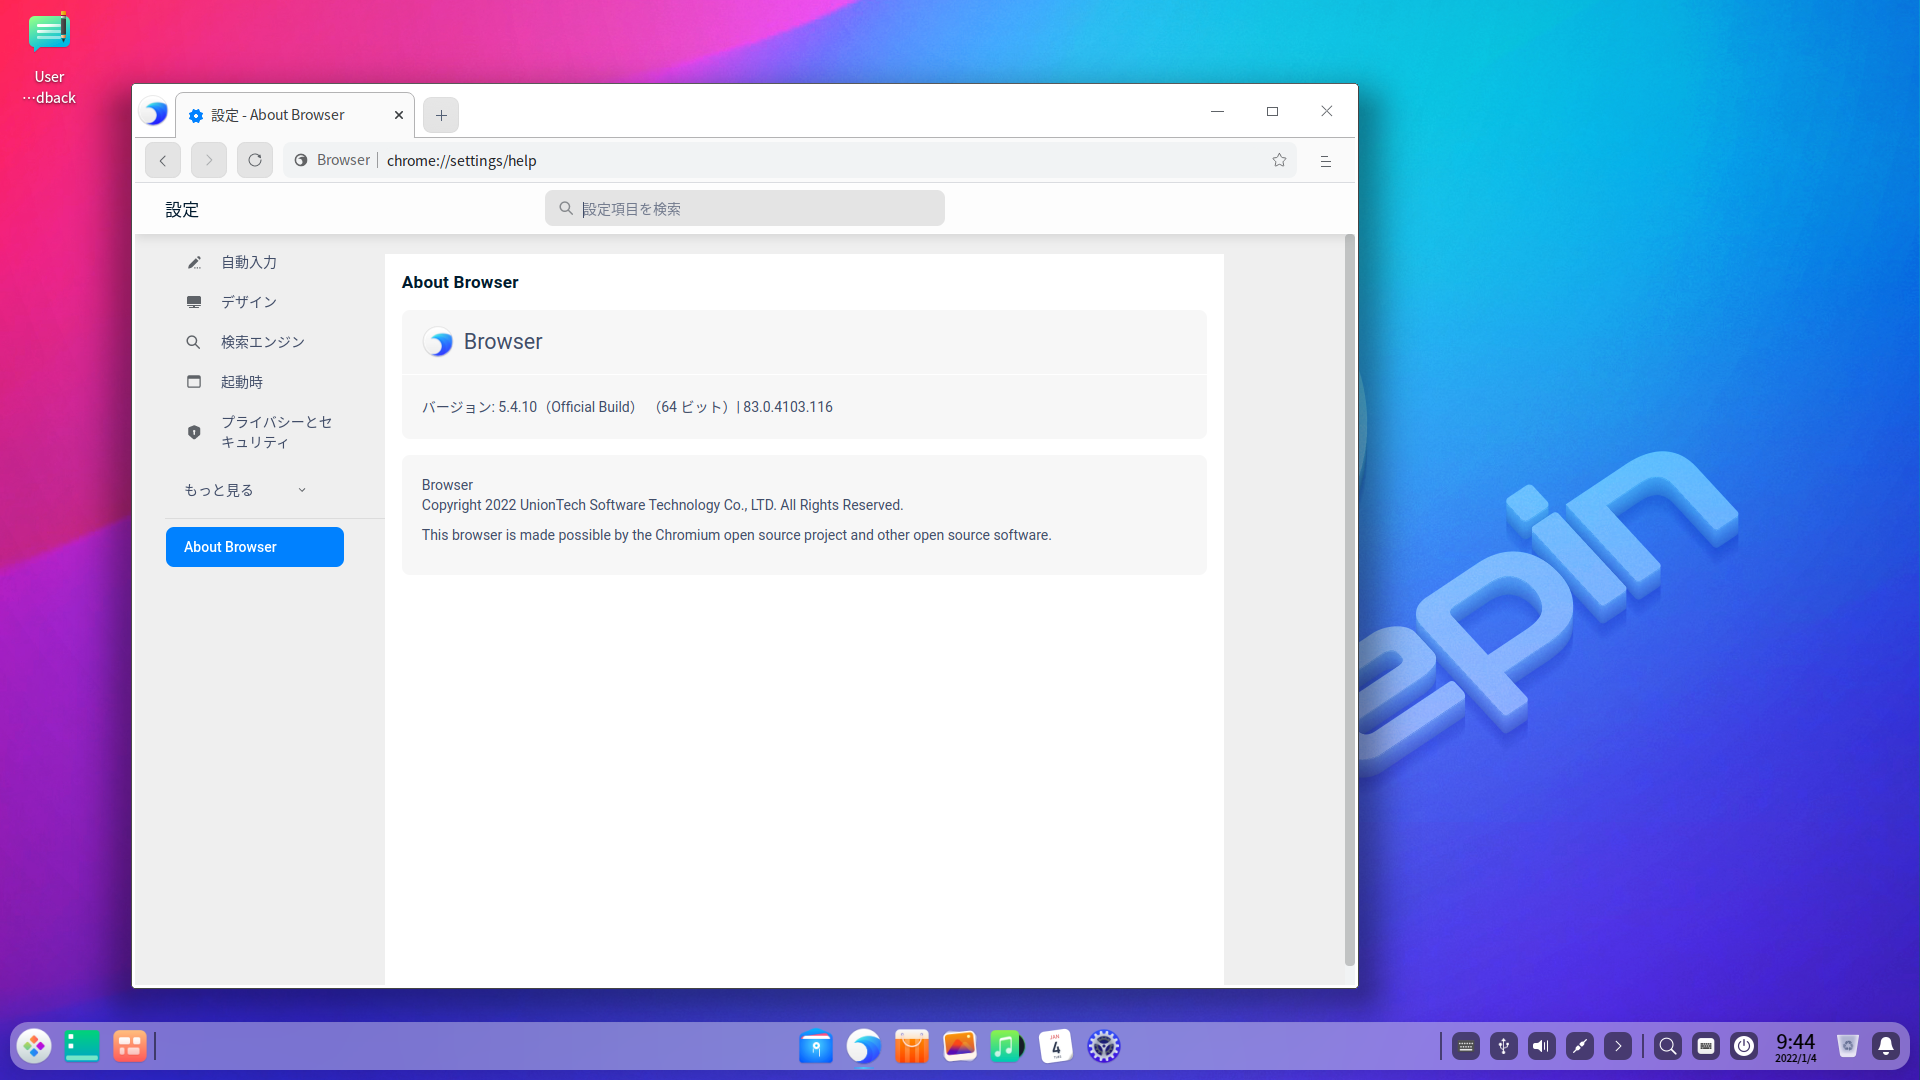Screen dimensions: 1920x1080
Task: Bookmark page with the star icon
Action: pyautogui.click(x=1279, y=160)
